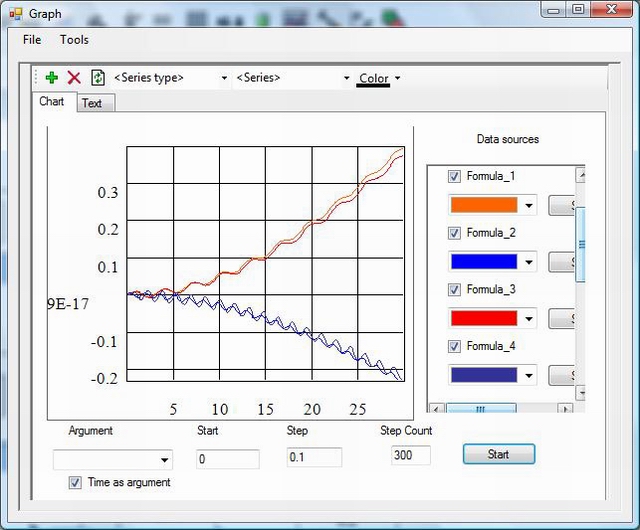This screenshot has width=640, height=530.
Task: Toggle the Formula_4 checkbox
Action: point(454,347)
